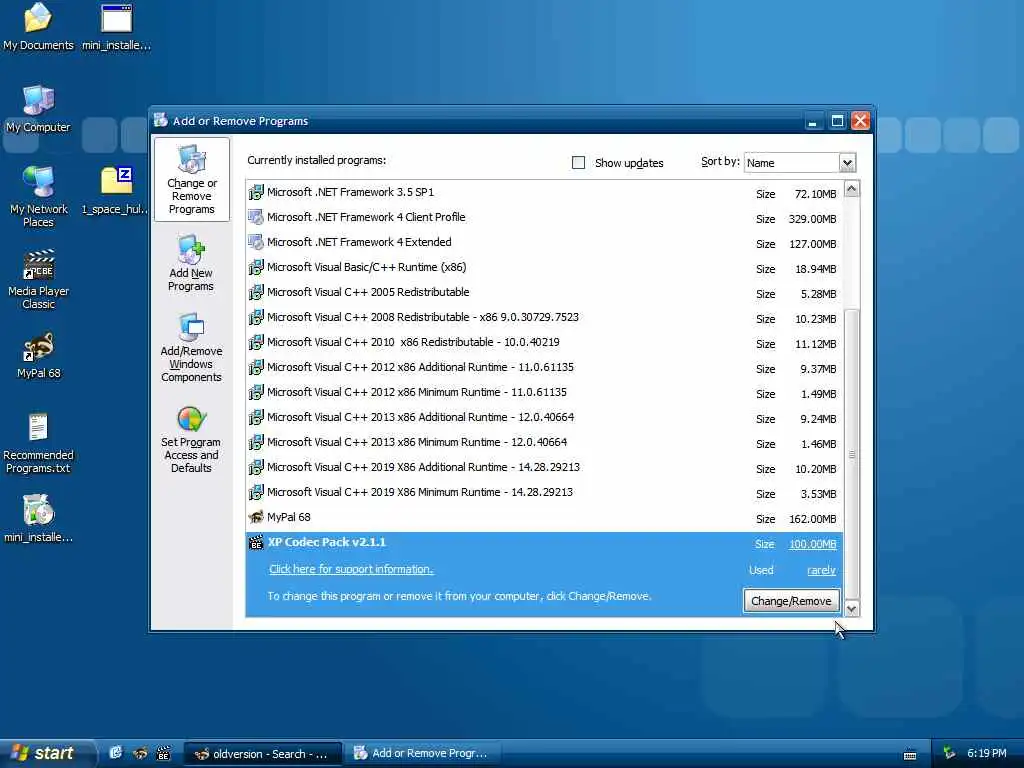Open mini_installe setup icon at bottom
This screenshot has height=768, width=1024.
point(39,519)
